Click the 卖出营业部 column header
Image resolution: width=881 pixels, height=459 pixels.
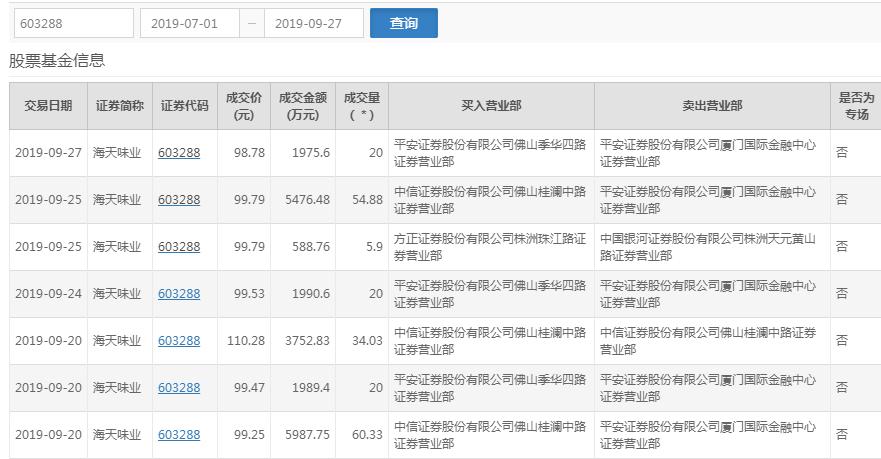(x=712, y=106)
